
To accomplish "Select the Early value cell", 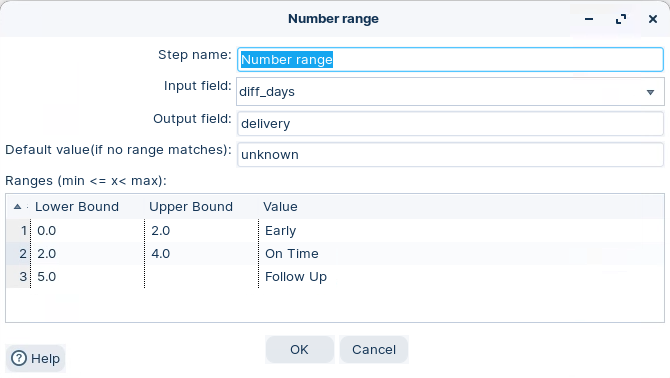I will [461, 231].
